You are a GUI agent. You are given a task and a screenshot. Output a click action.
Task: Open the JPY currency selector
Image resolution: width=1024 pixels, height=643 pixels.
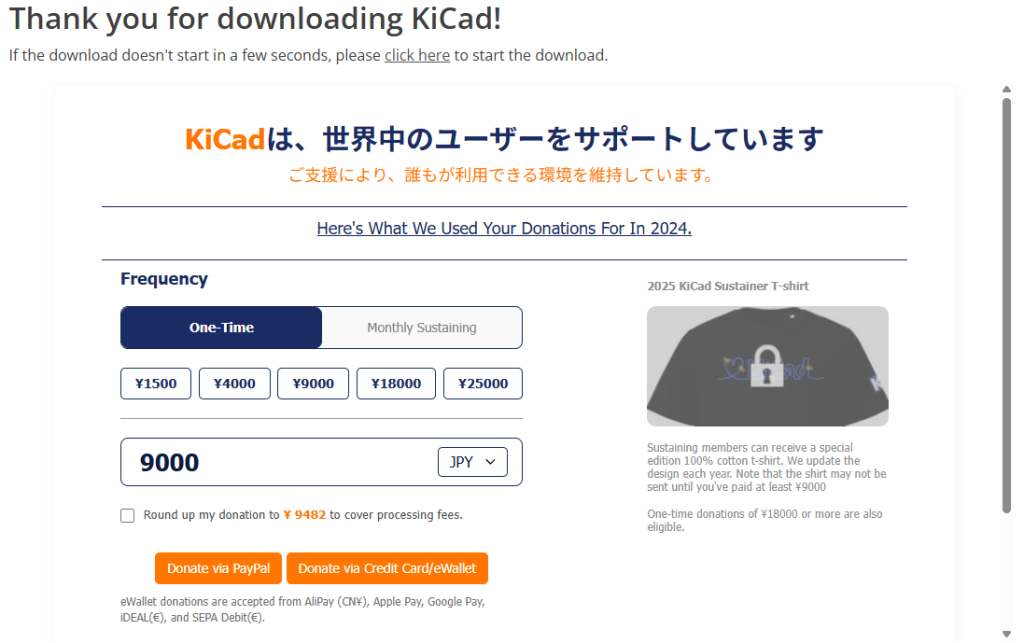tap(472, 462)
